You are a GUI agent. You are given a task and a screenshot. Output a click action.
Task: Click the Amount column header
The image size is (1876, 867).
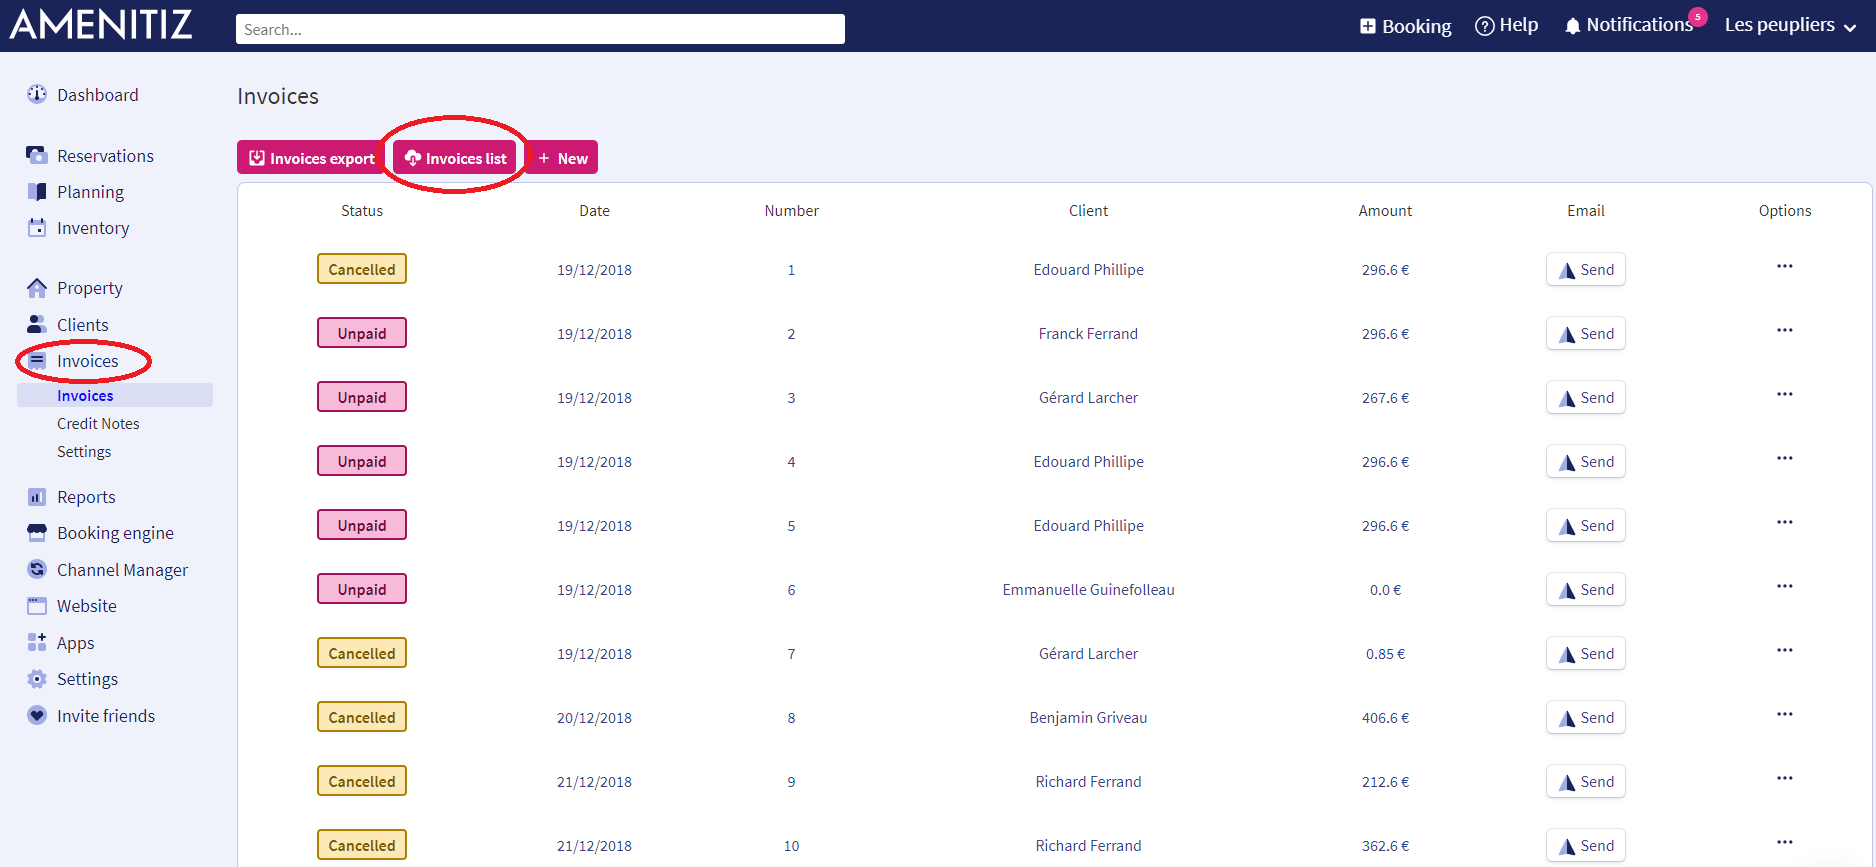pyautogui.click(x=1385, y=211)
